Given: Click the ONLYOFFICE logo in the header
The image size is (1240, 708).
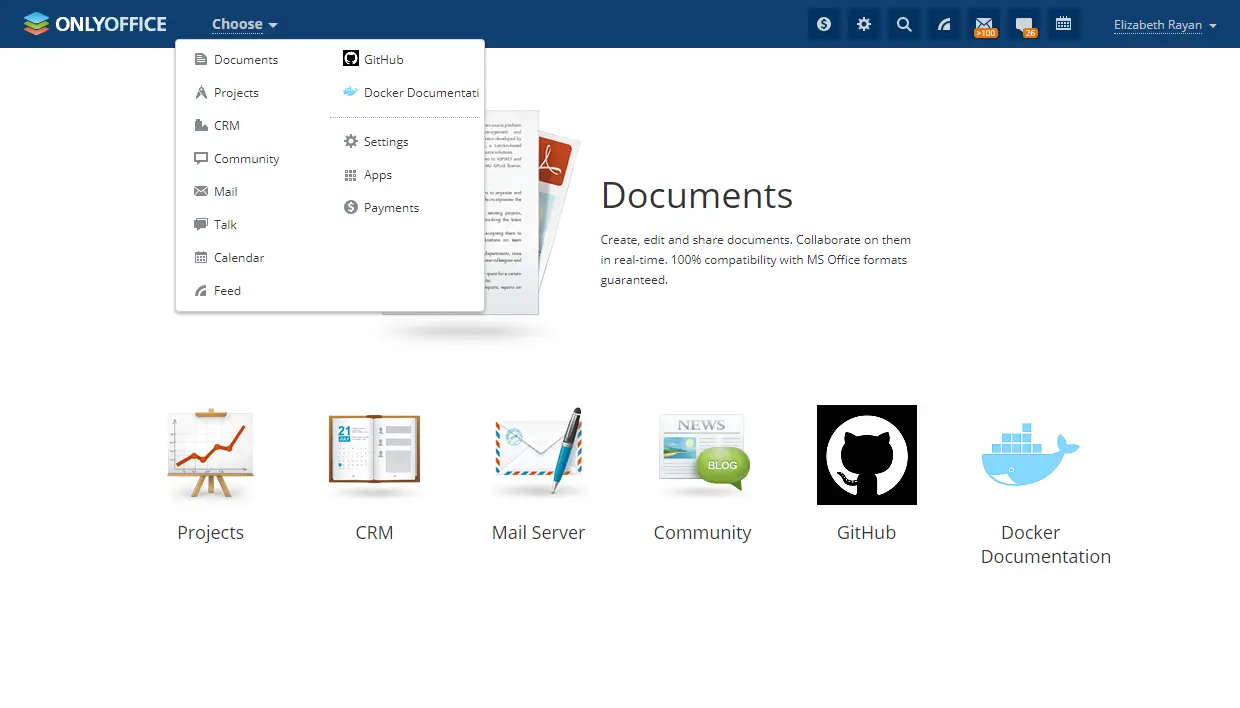Looking at the screenshot, I should click(x=95, y=24).
